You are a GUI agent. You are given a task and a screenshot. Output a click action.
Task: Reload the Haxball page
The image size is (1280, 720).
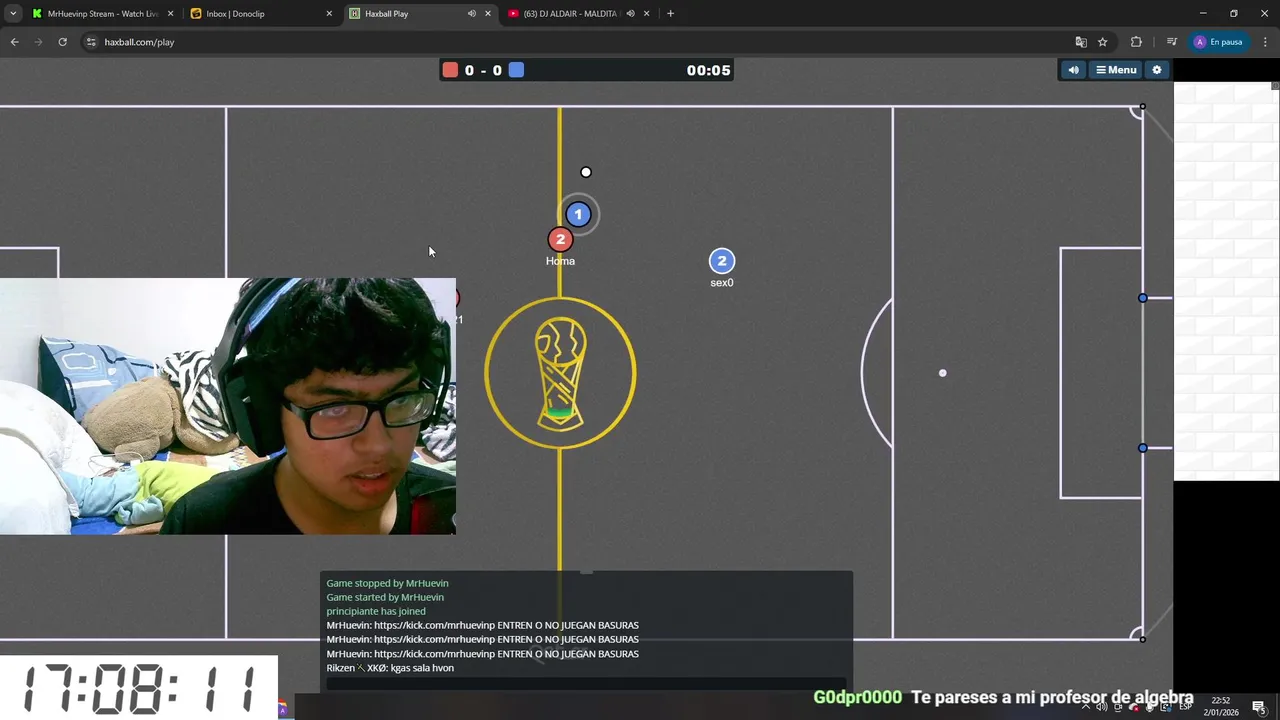[62, 42]
